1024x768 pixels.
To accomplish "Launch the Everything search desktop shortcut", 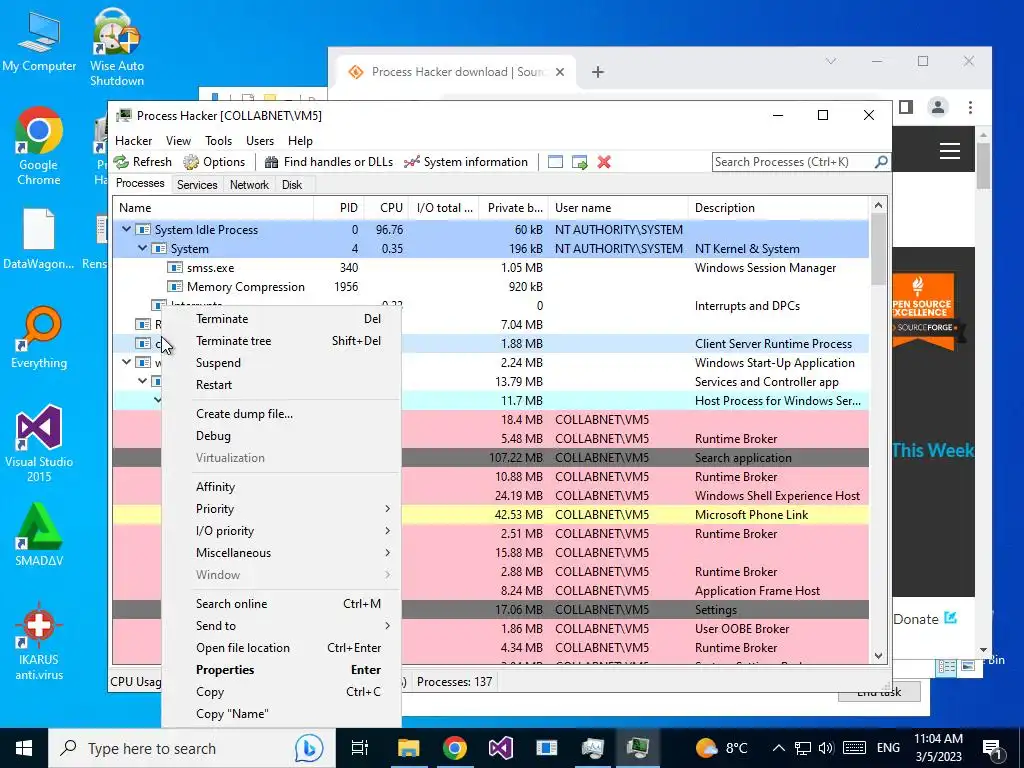I will [x=39, y=338].
